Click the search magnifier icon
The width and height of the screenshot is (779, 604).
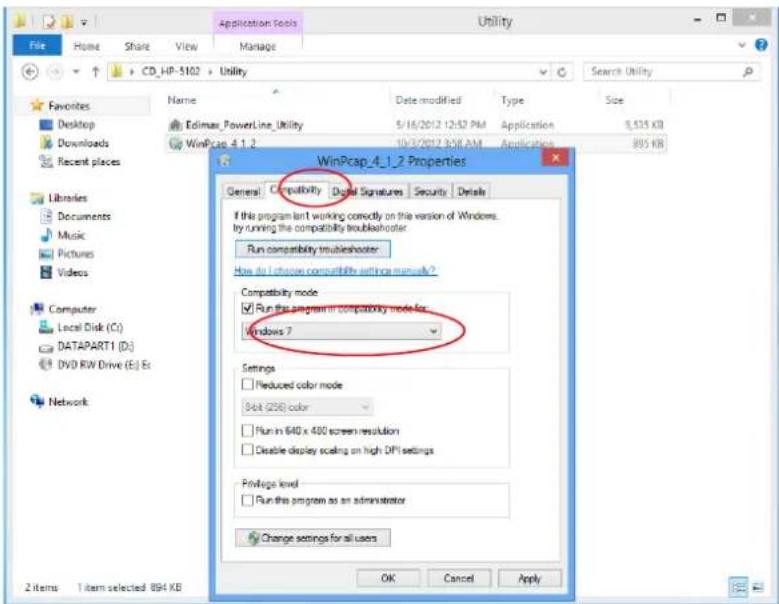(x=748, y=72)
